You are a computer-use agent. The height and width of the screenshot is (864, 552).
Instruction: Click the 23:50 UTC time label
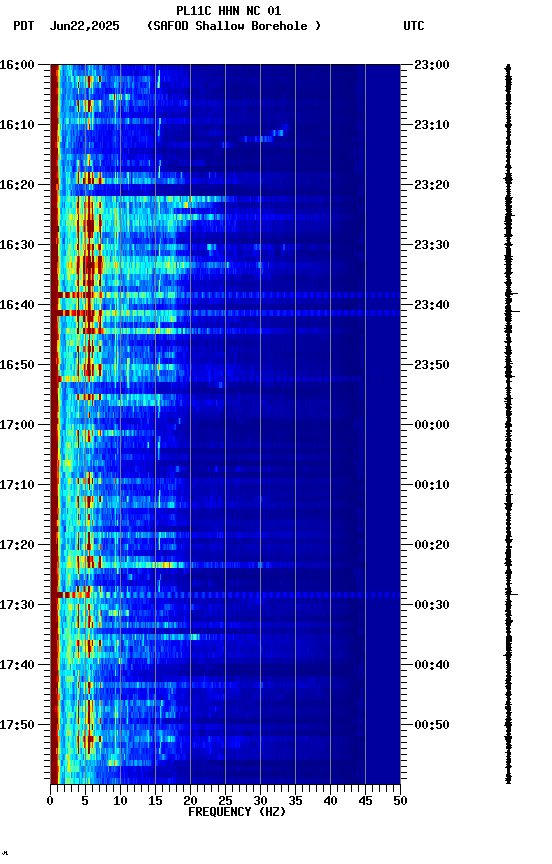coord(432,365)
